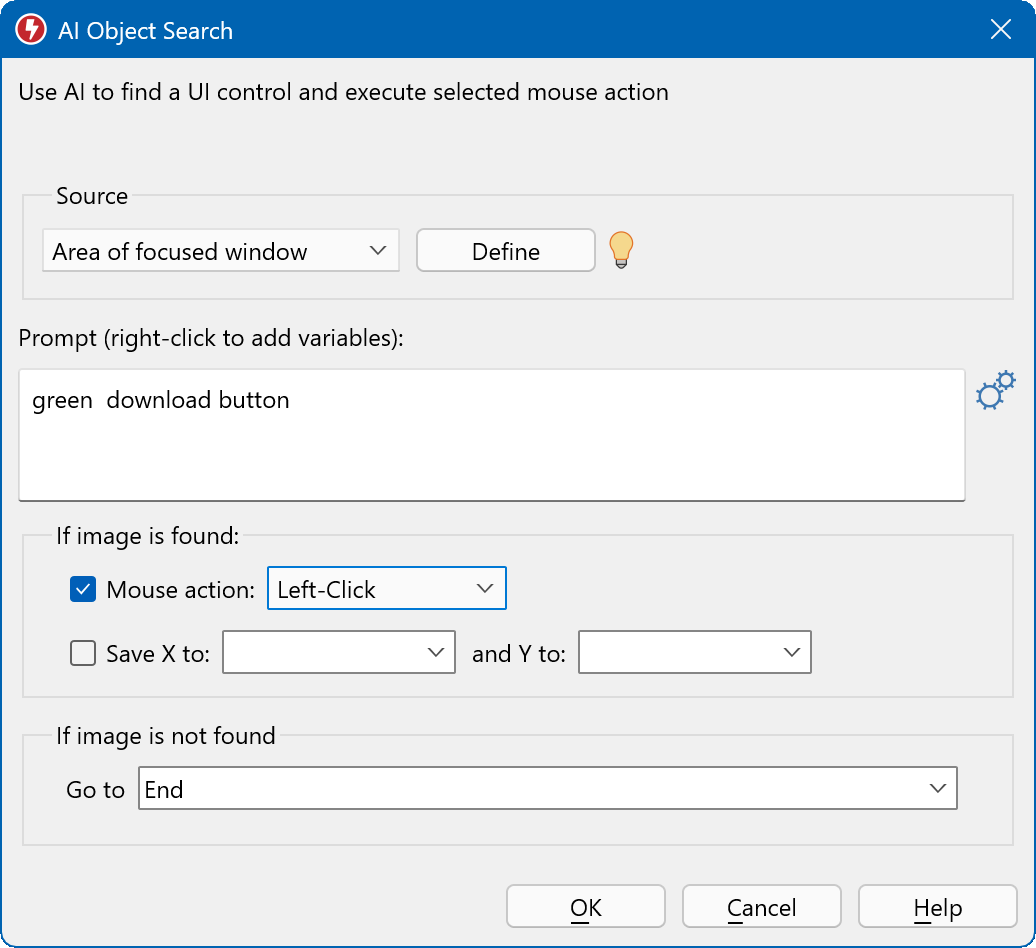This screenshot has width=1036, height=948.
Task: Open the 'and Y to' variable dropdown
Action: coord(694,653)
